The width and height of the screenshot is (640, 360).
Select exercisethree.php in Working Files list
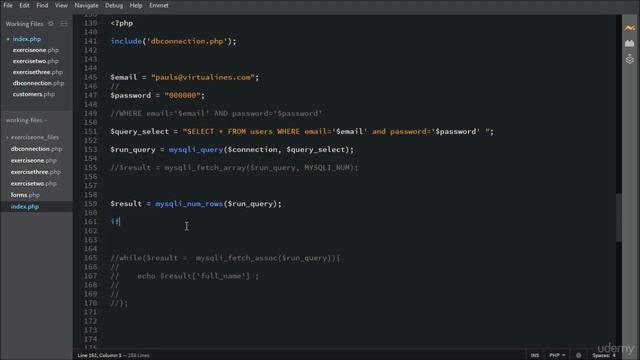pyautogui.click(x=37, y=72)
